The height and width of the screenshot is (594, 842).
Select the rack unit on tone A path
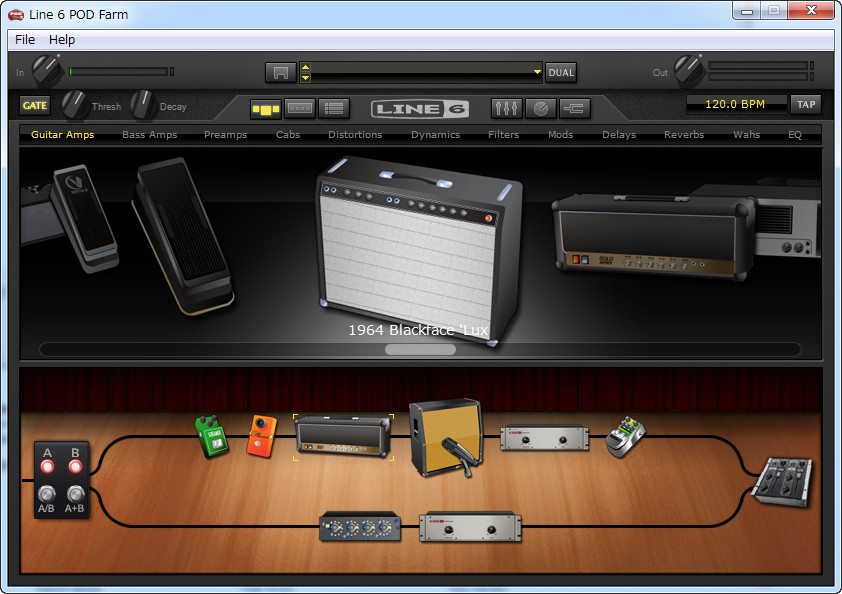pos(545,438)
